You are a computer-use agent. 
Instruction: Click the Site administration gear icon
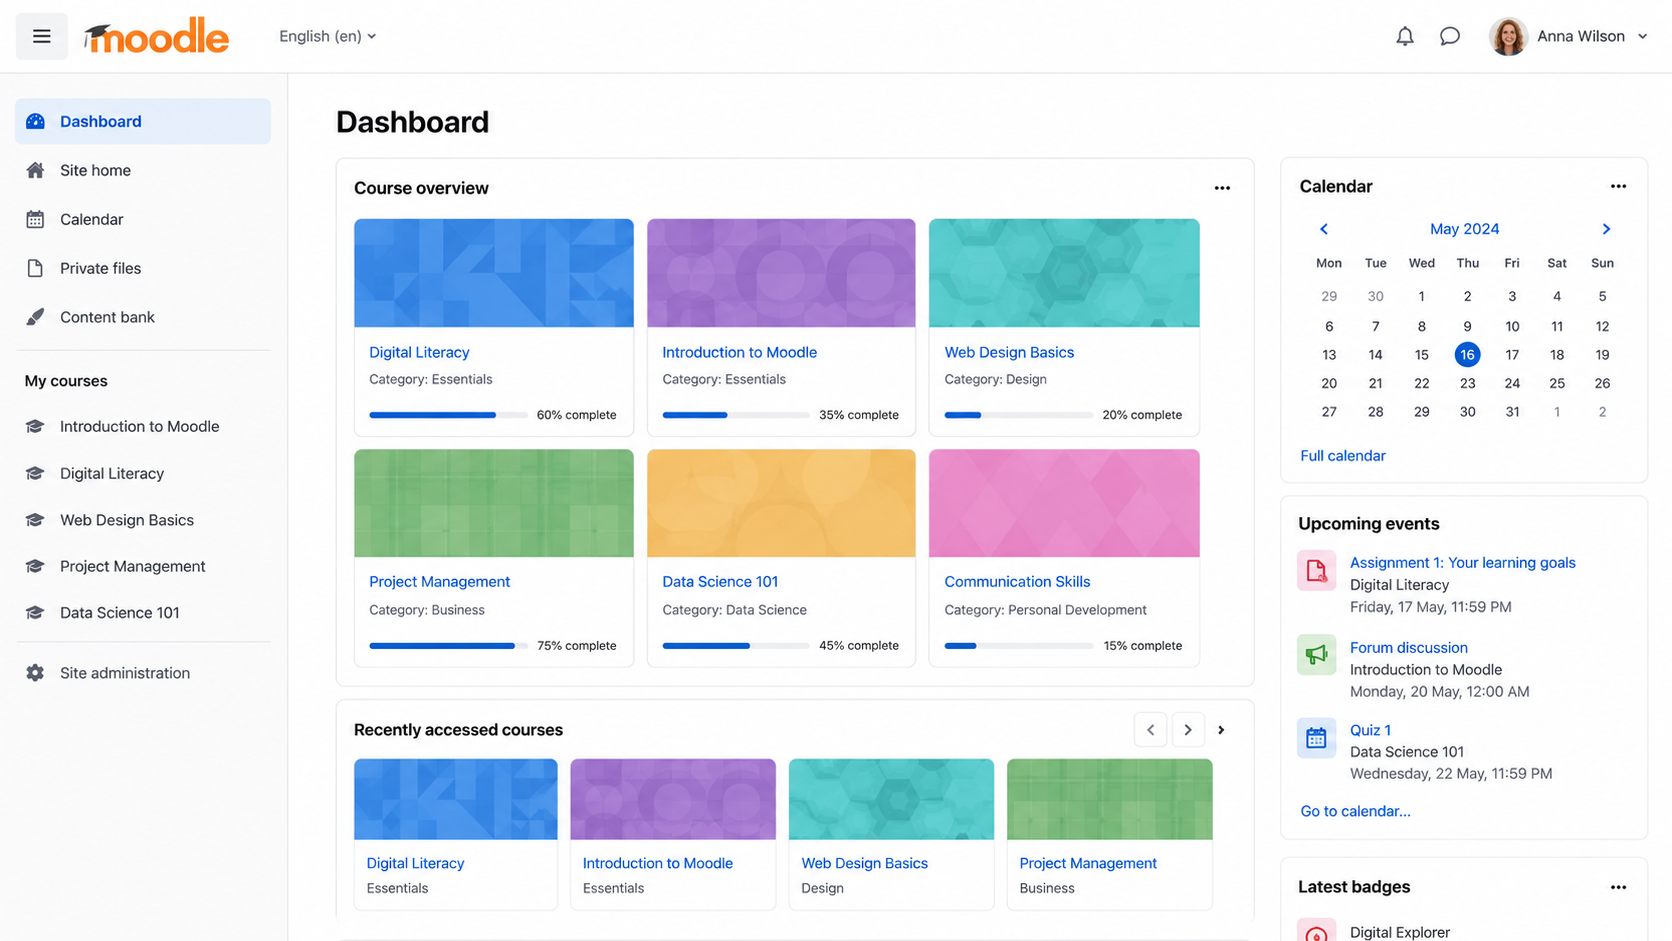pos(35,673)
